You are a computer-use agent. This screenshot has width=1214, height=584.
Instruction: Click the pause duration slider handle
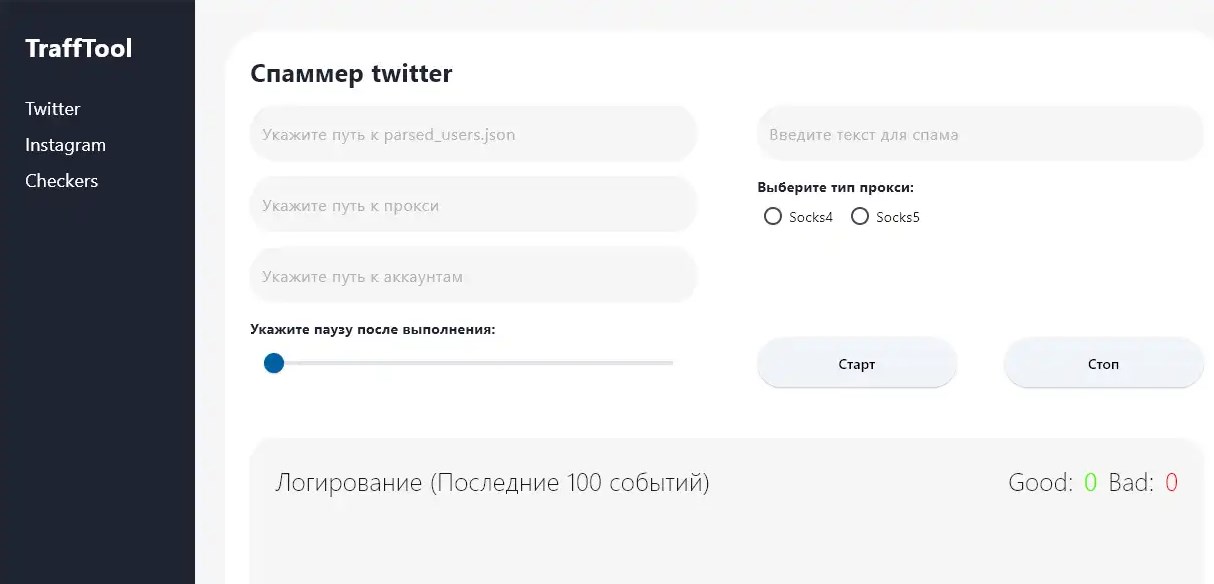click(273, 363)
